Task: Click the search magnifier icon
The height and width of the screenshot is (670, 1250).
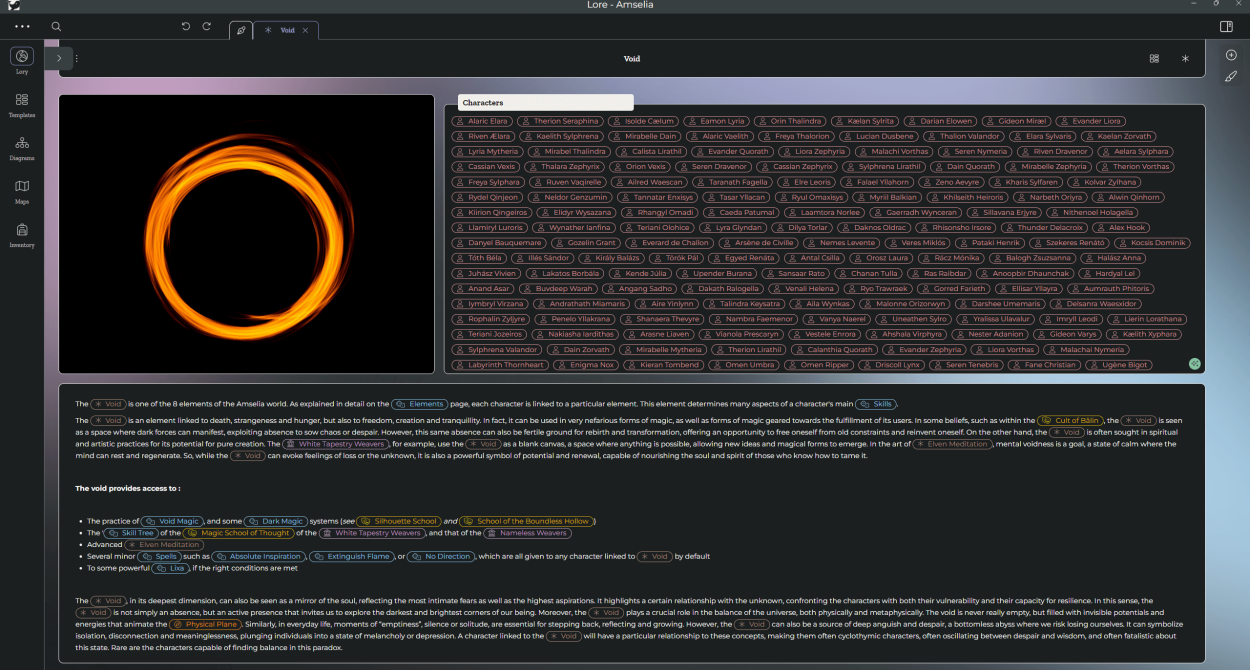Action: 56,27
